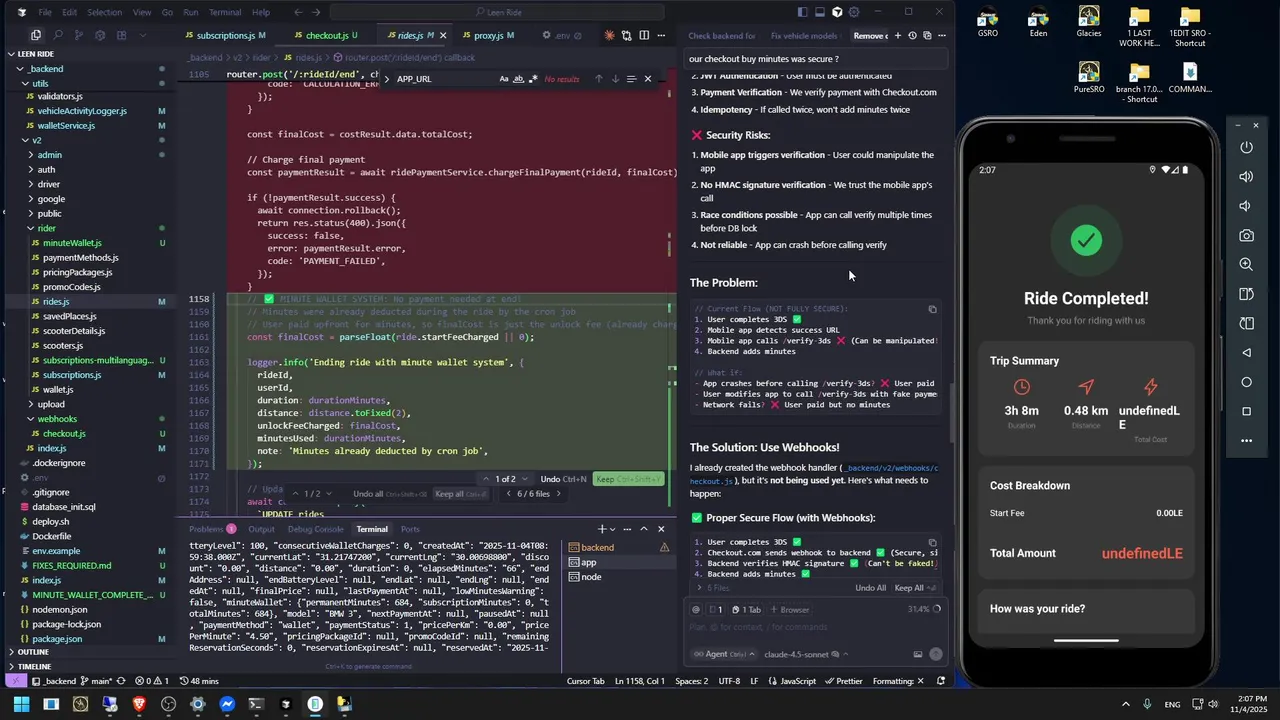This screenshot has width=1280, height=720.
Task: Open the Source Control view icon
Action: pos(79,35)
